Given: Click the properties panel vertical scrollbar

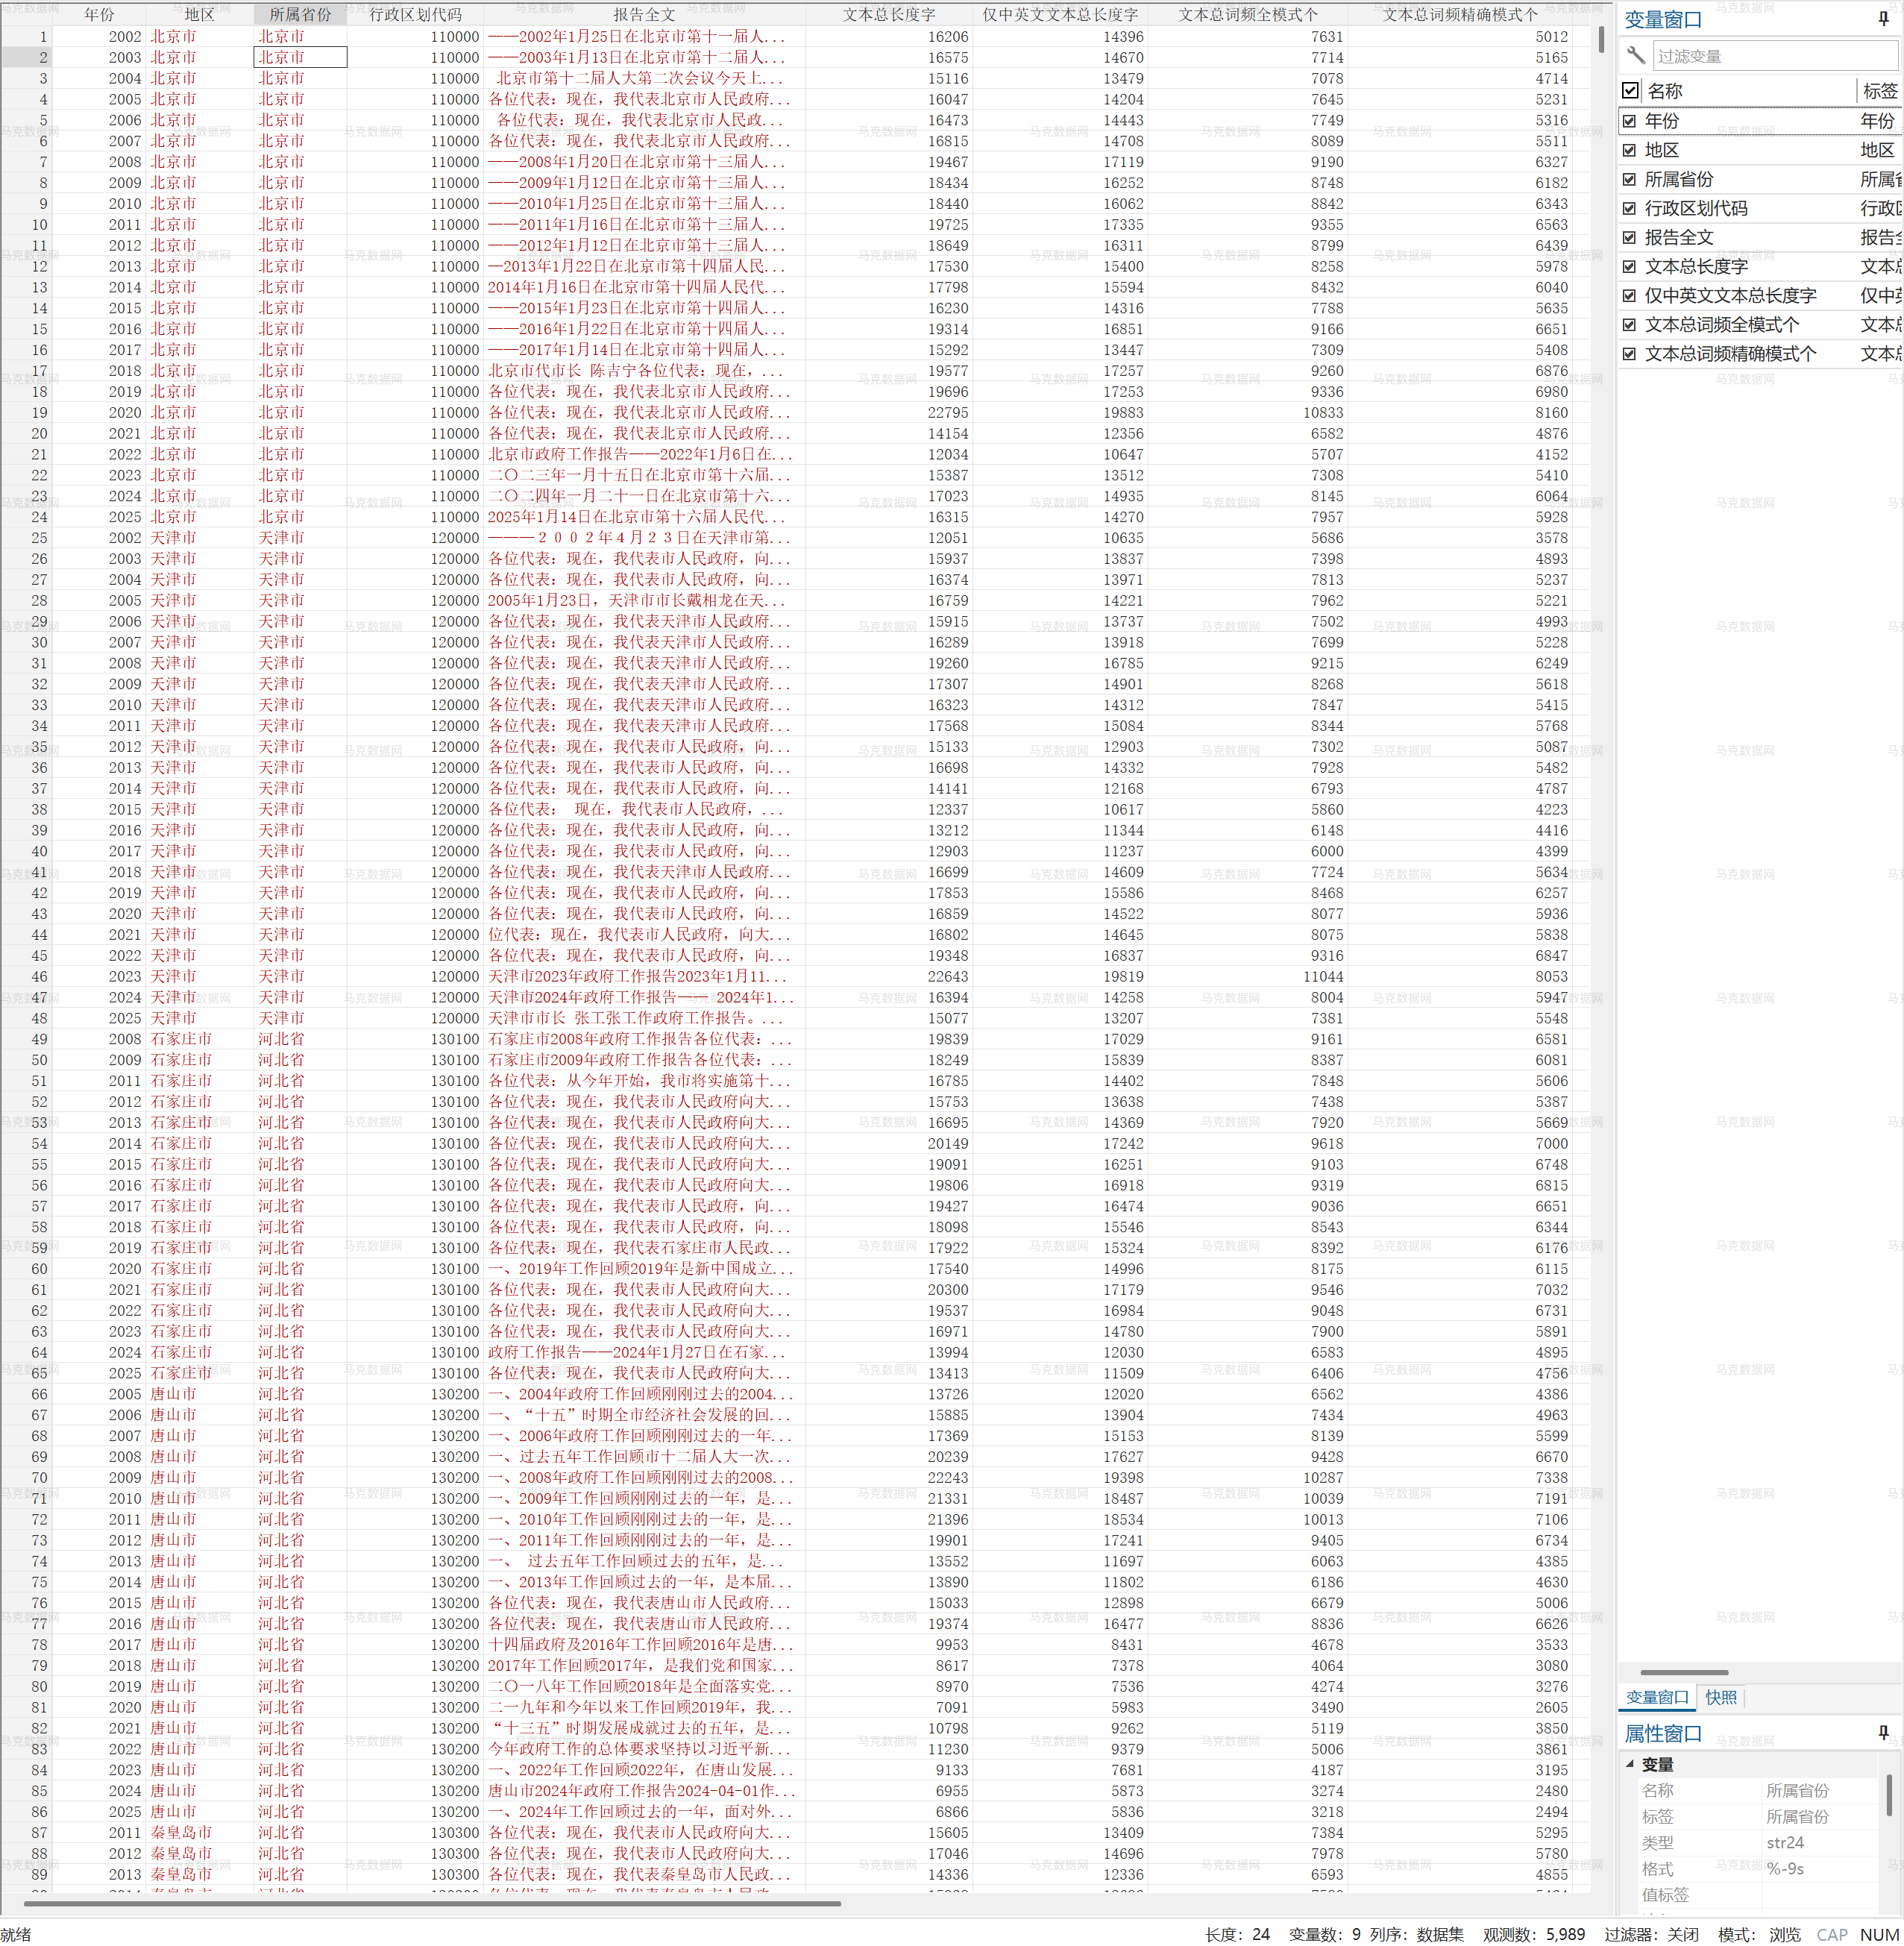Looking at the screenshot, I should tap(1889, 1795).
